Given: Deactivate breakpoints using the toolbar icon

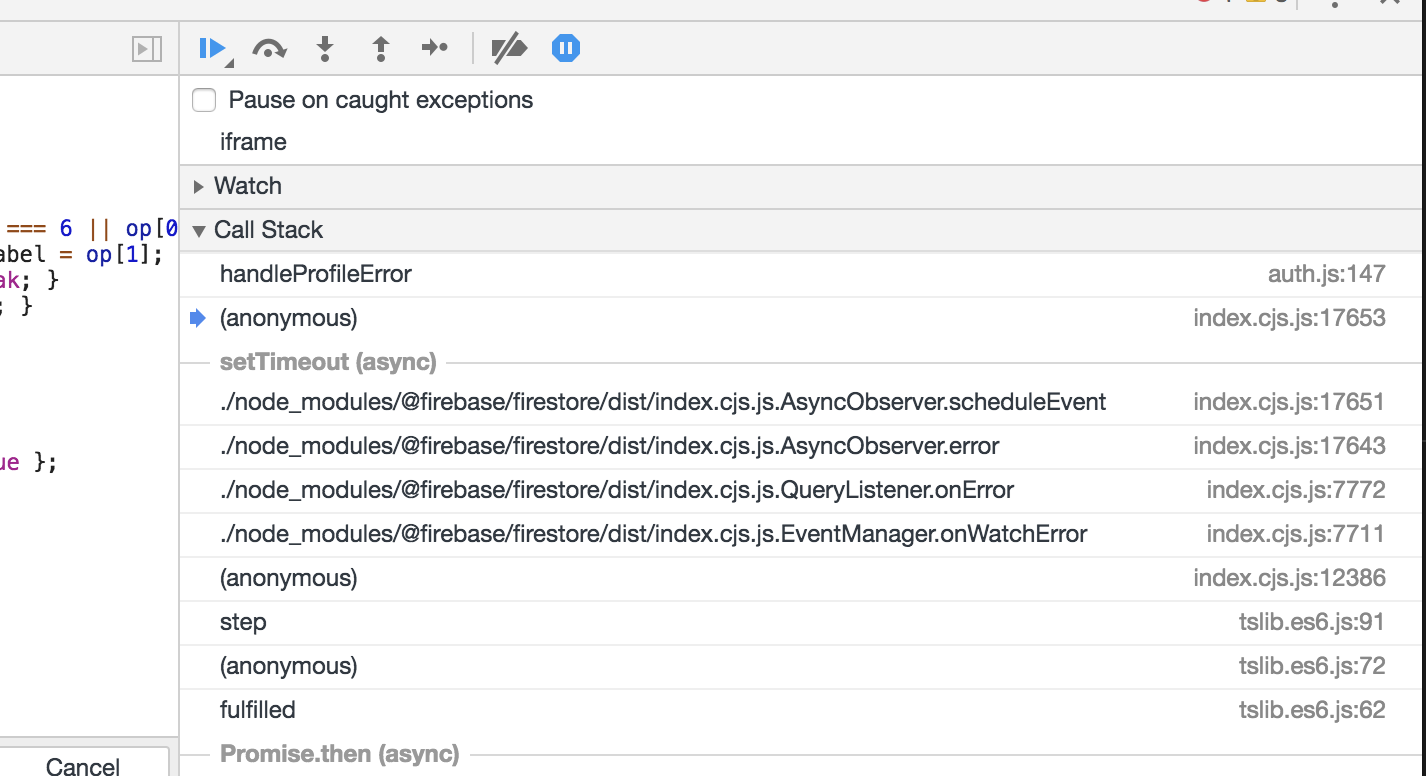Looking at the screenshot, I should [510, 47].
